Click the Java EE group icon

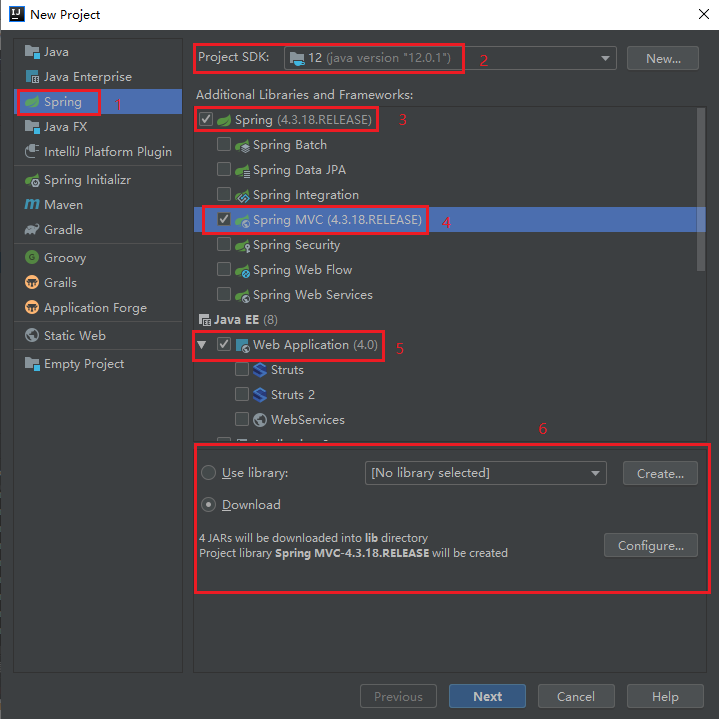tap(205, 320)
